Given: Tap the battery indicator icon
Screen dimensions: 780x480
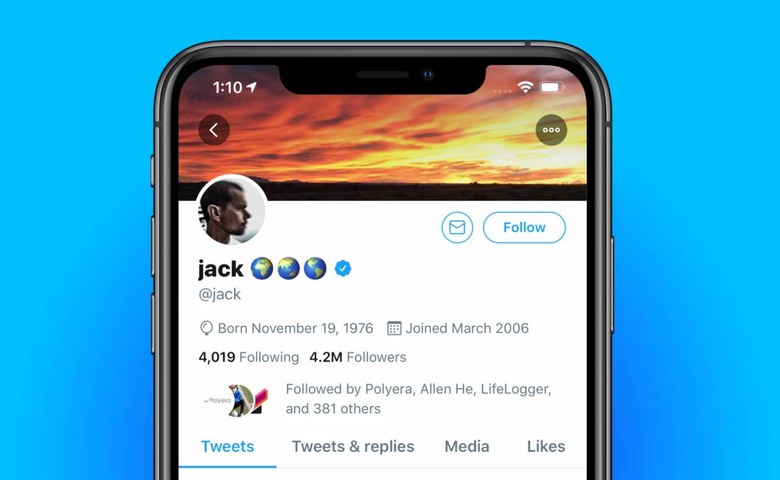Looking at the screenshot, I should (x=552, y=88).
